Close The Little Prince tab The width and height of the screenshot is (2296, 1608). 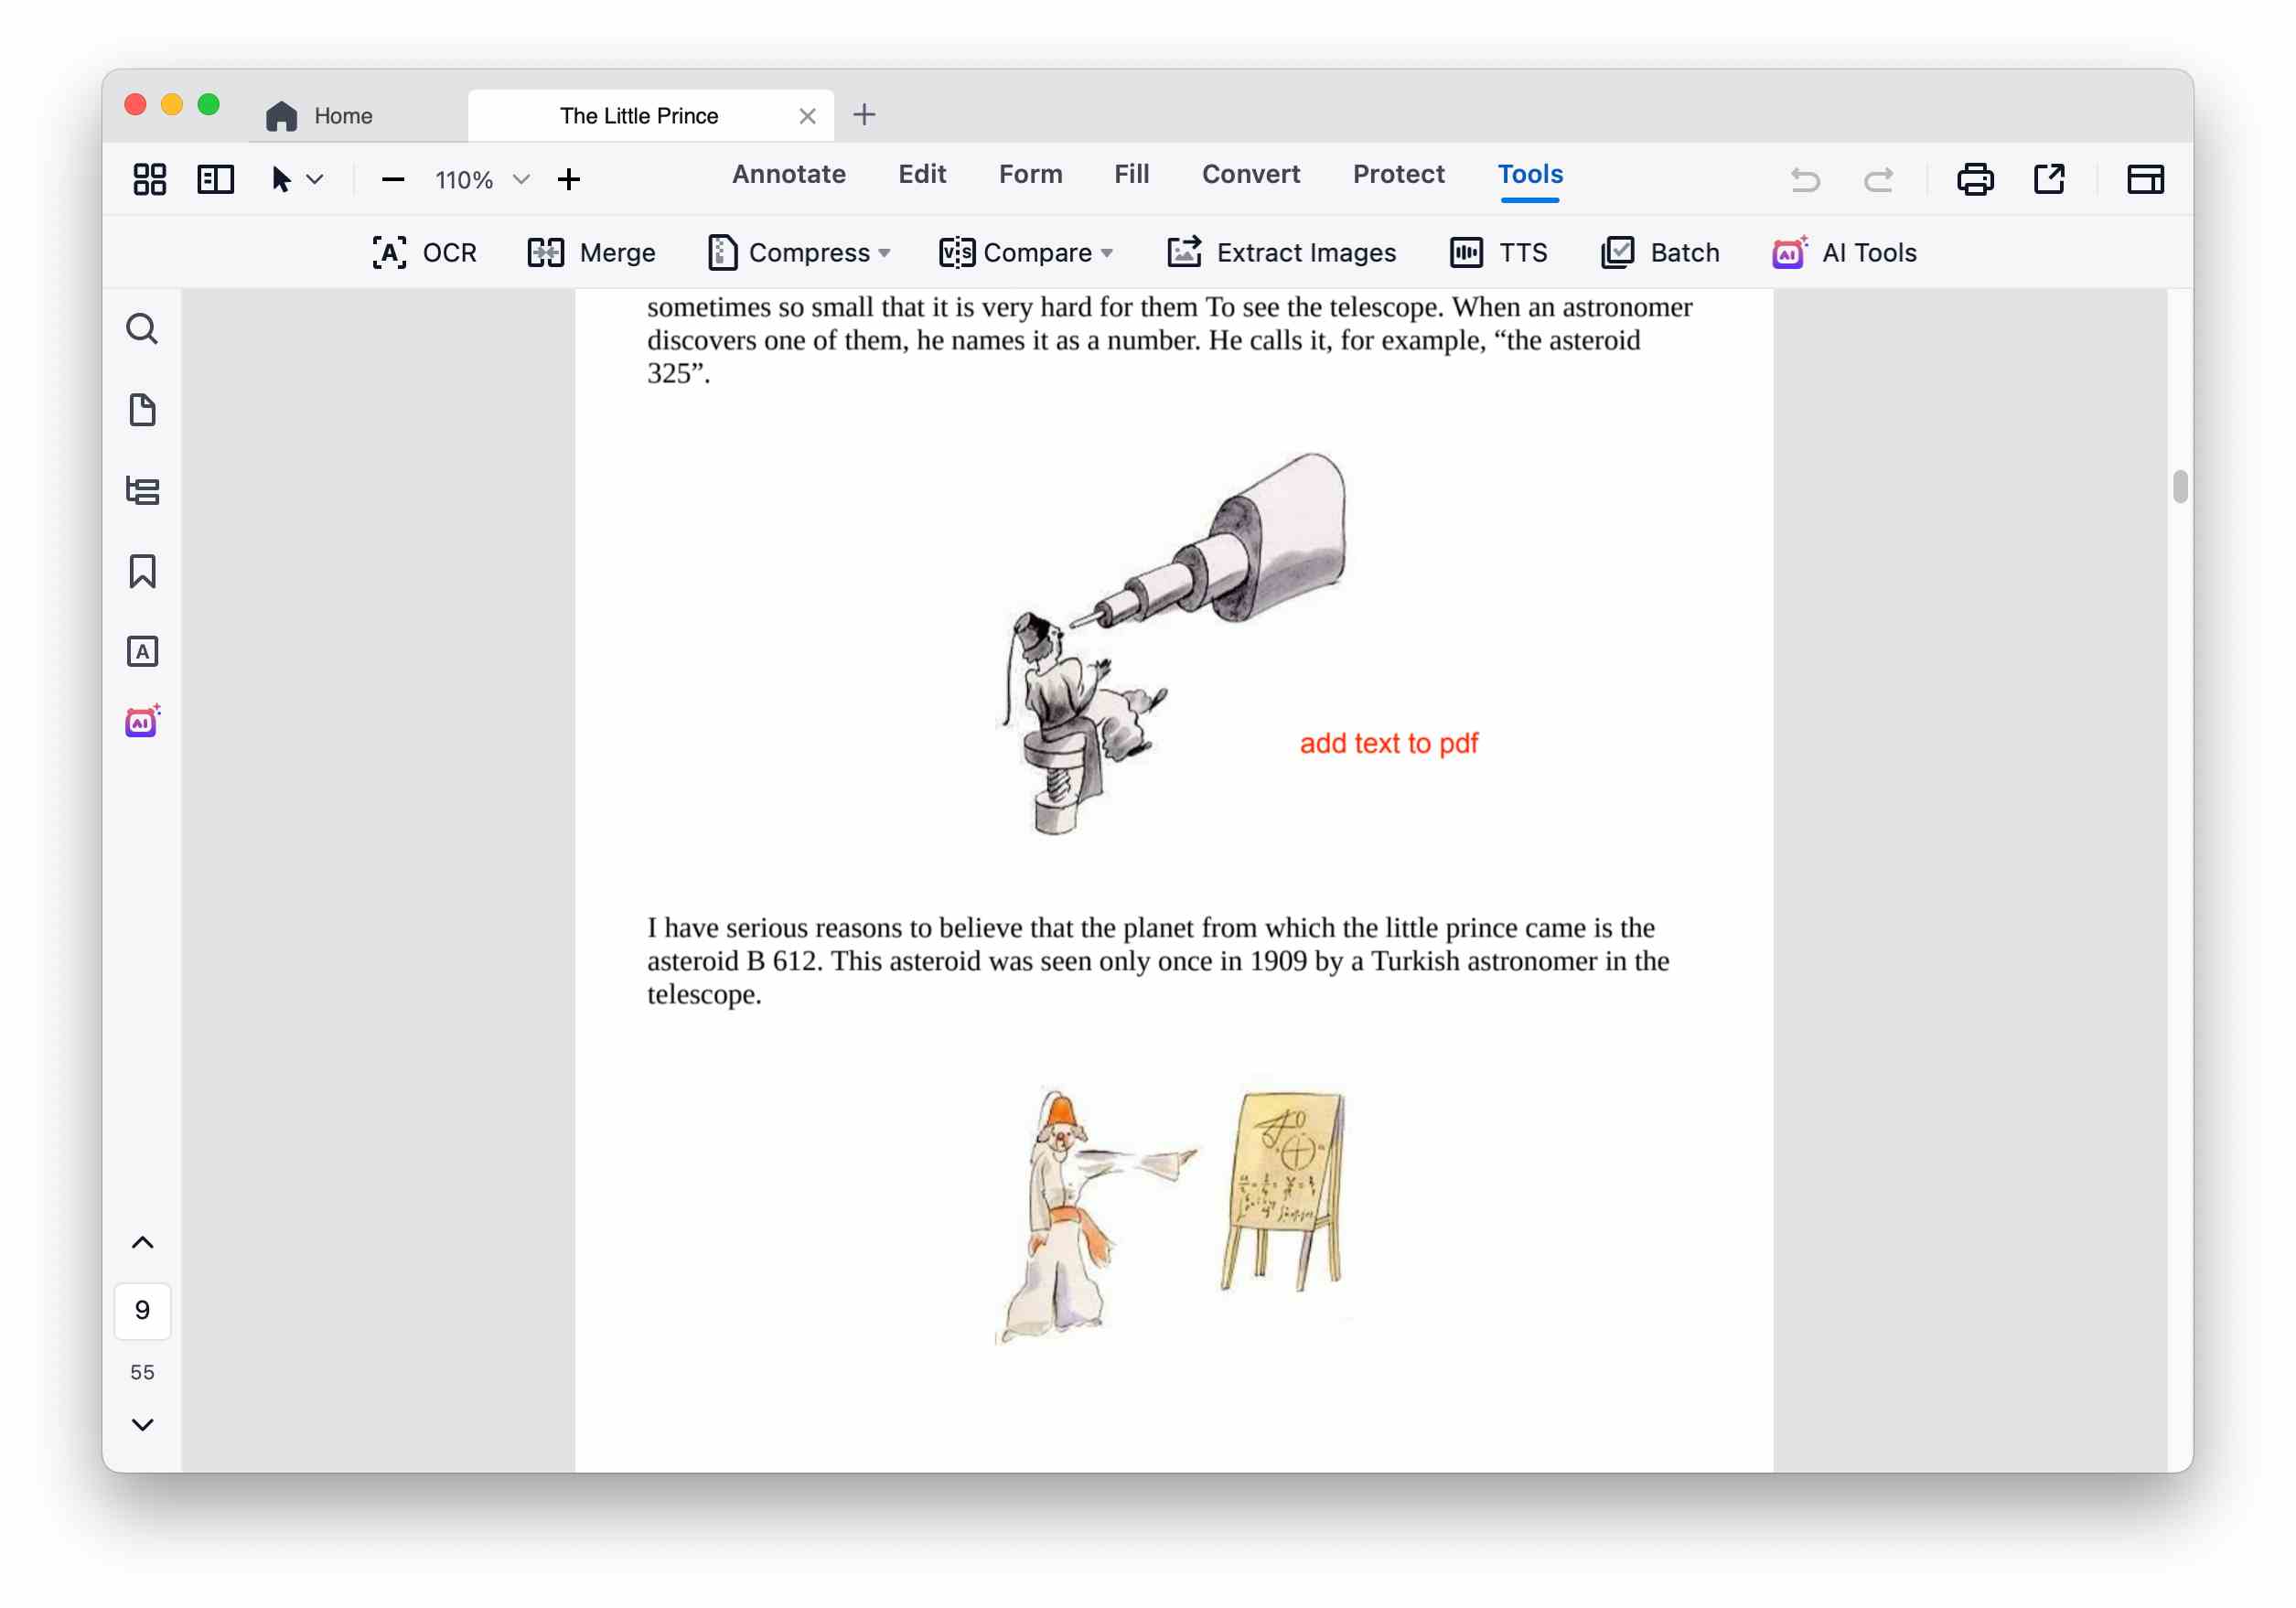(808, 116)
